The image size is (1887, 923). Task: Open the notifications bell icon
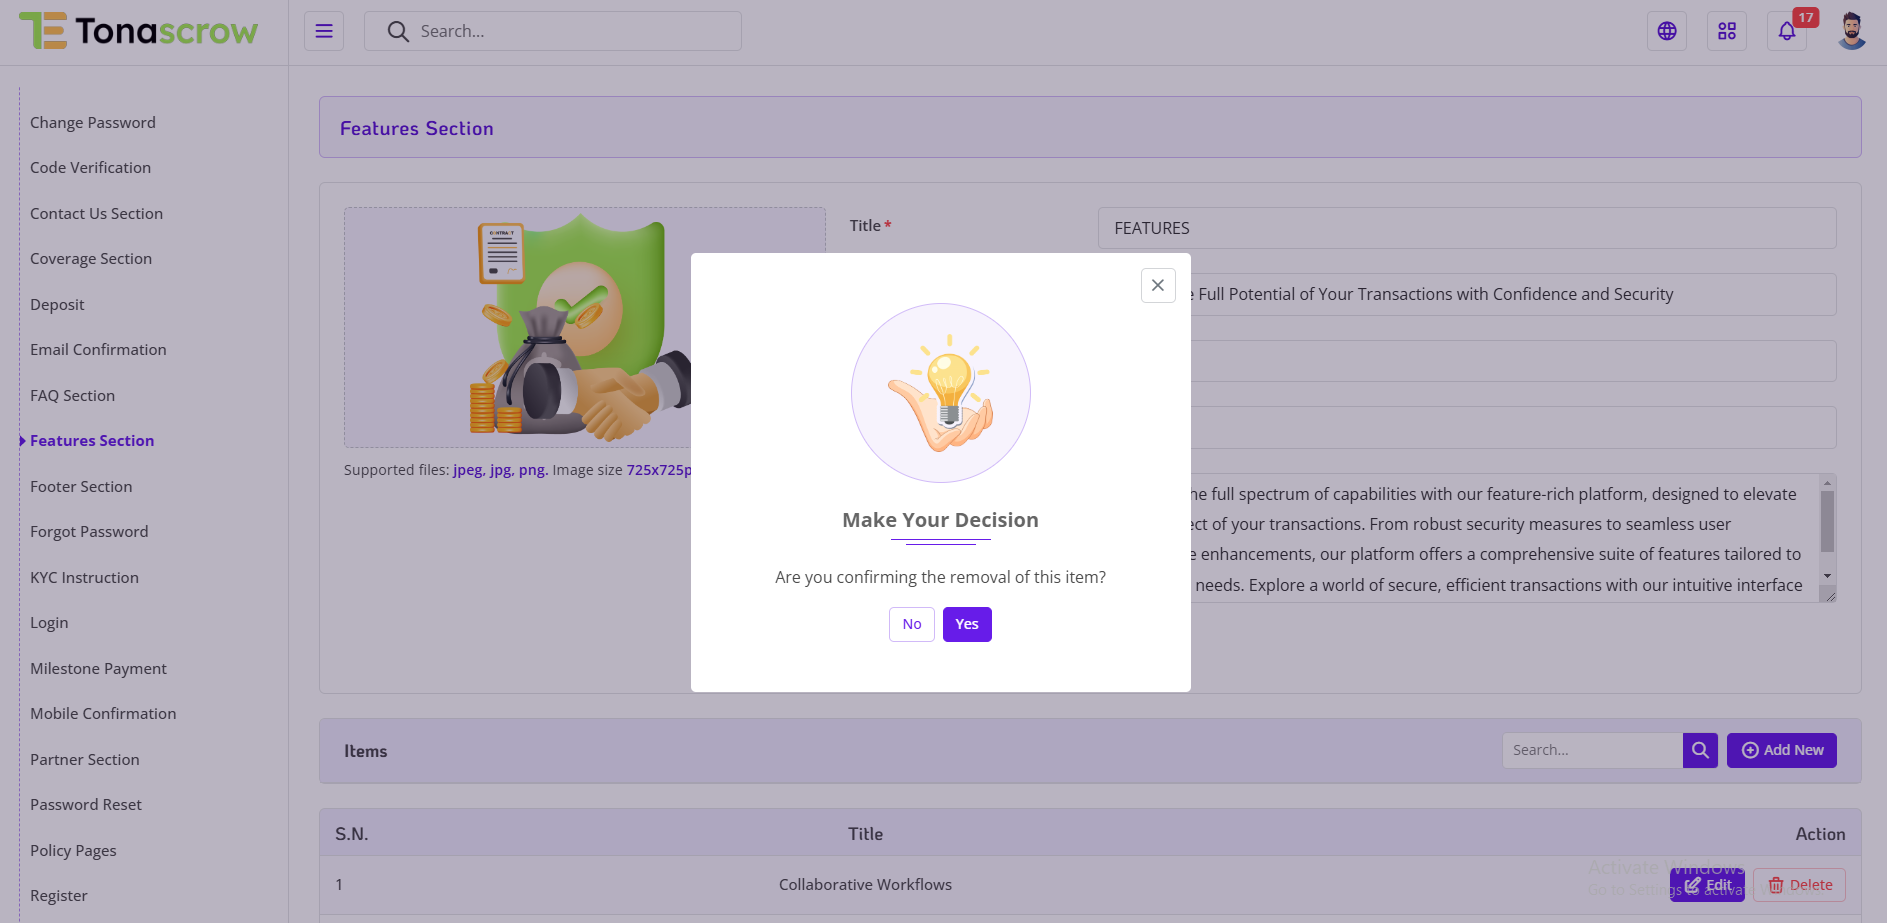(x=1786, y=31)
